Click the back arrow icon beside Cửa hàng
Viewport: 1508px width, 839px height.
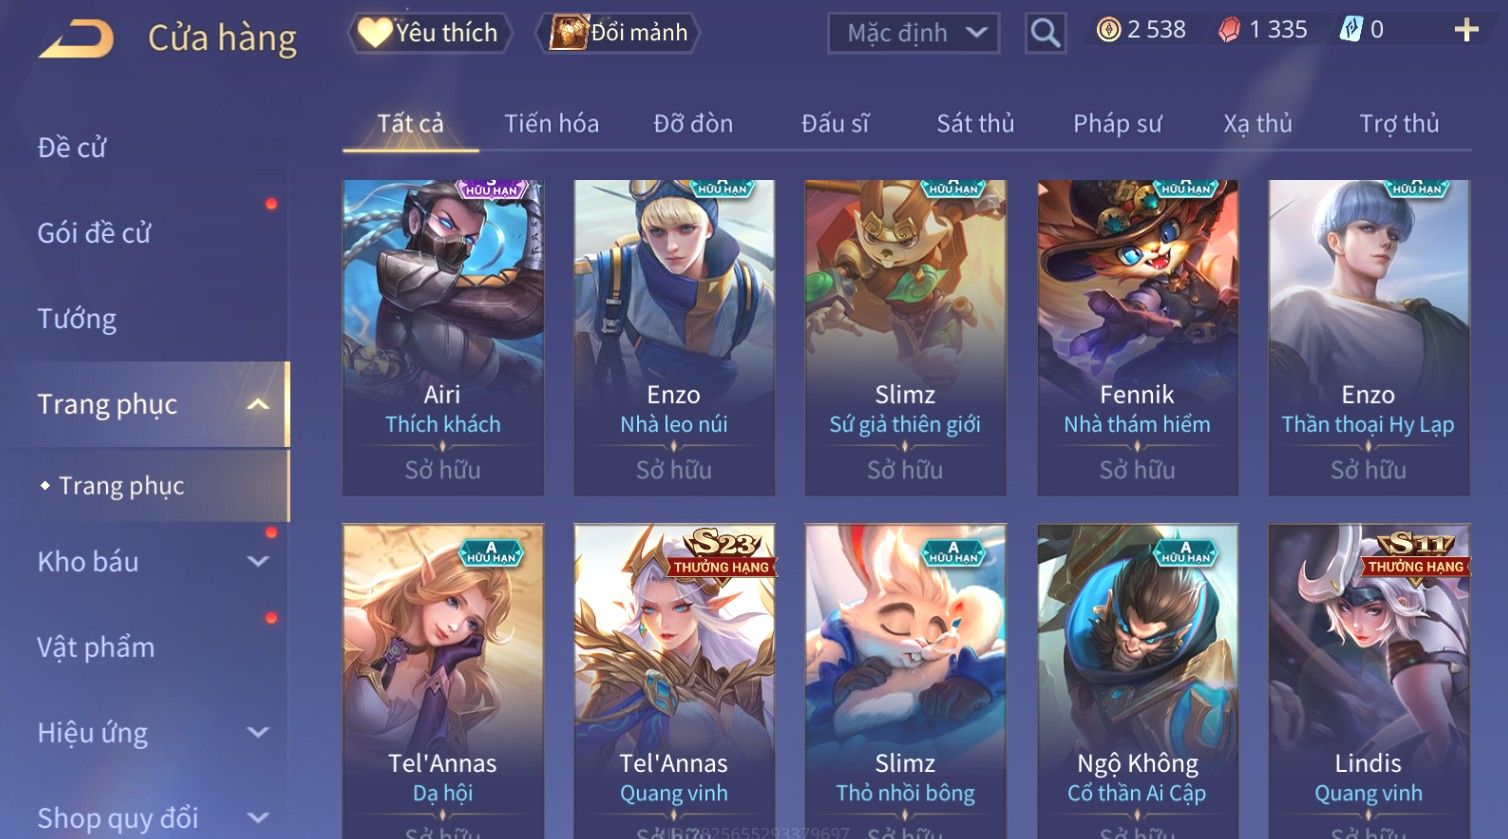(x=76, y=37)
